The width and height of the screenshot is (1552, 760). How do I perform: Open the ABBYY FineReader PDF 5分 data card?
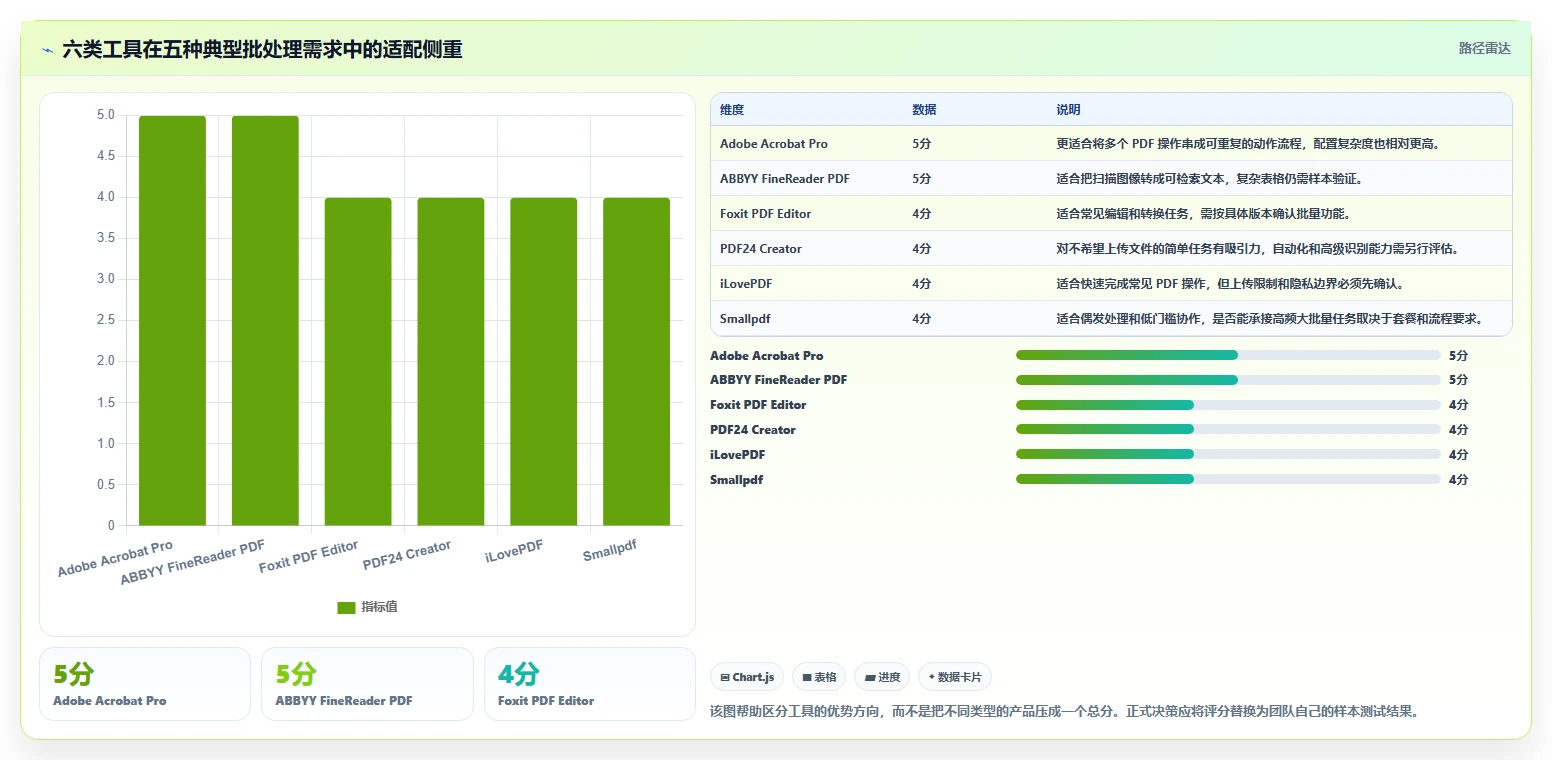point(367,684)
